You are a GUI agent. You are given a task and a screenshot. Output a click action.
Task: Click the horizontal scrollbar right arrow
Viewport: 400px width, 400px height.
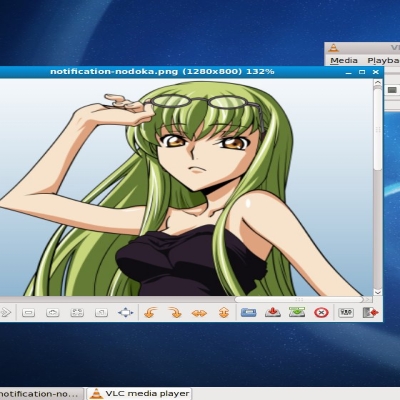pos(368,300)
